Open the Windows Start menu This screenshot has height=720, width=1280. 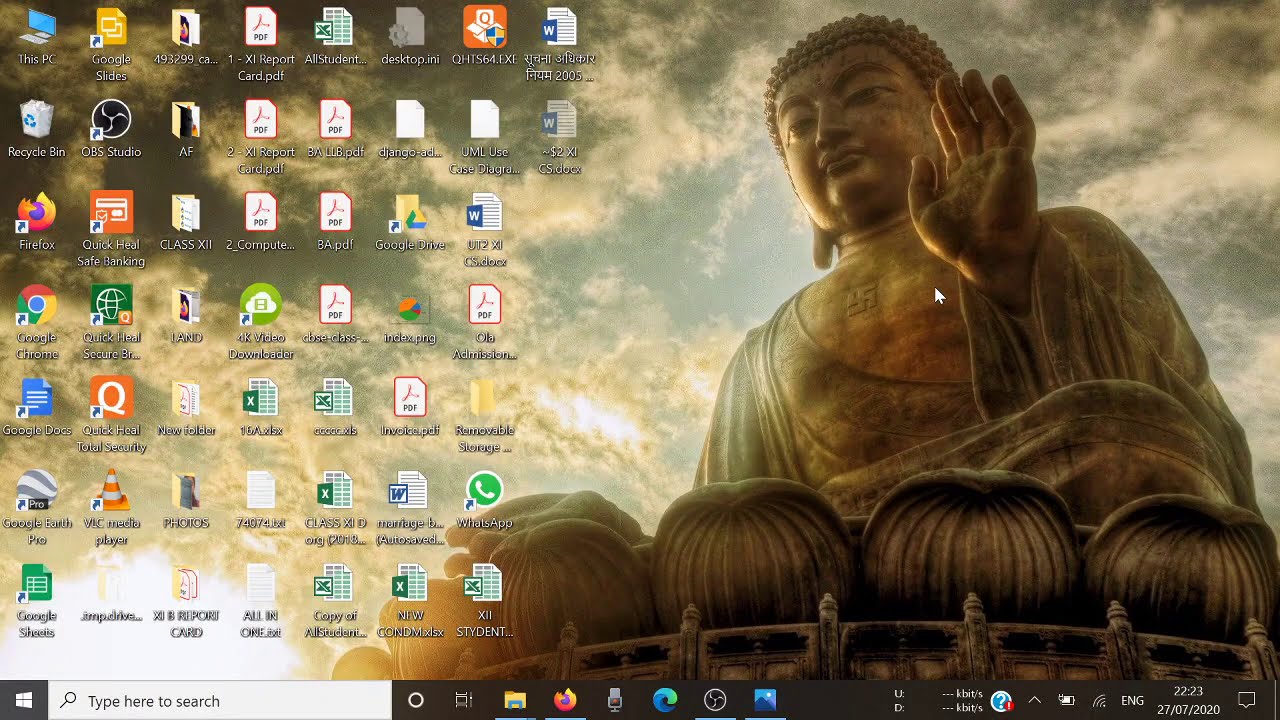[x=24, y=700]
